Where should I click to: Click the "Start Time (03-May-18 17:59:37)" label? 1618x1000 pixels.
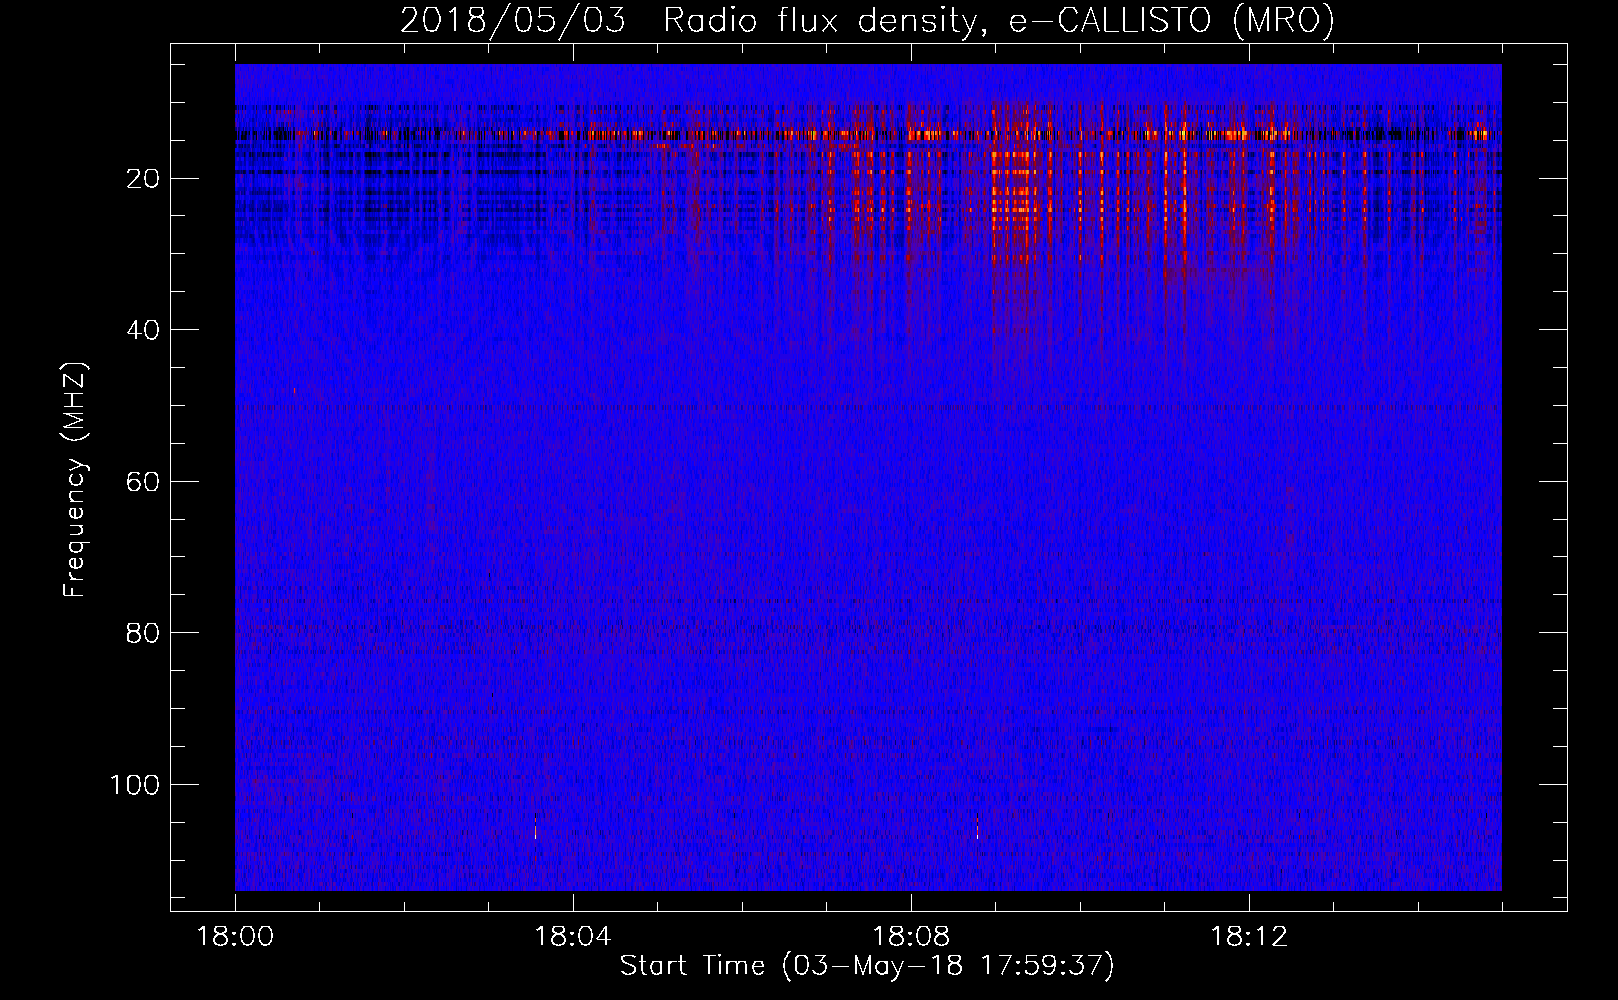coord(867,966)
